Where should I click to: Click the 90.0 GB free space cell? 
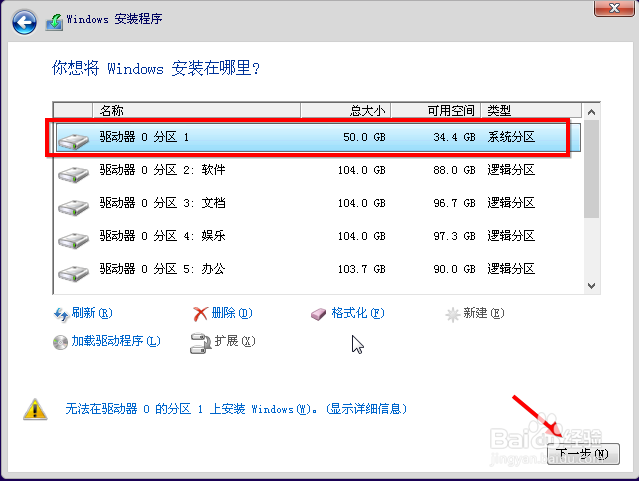pyautogui.click(x=454, y=269)
